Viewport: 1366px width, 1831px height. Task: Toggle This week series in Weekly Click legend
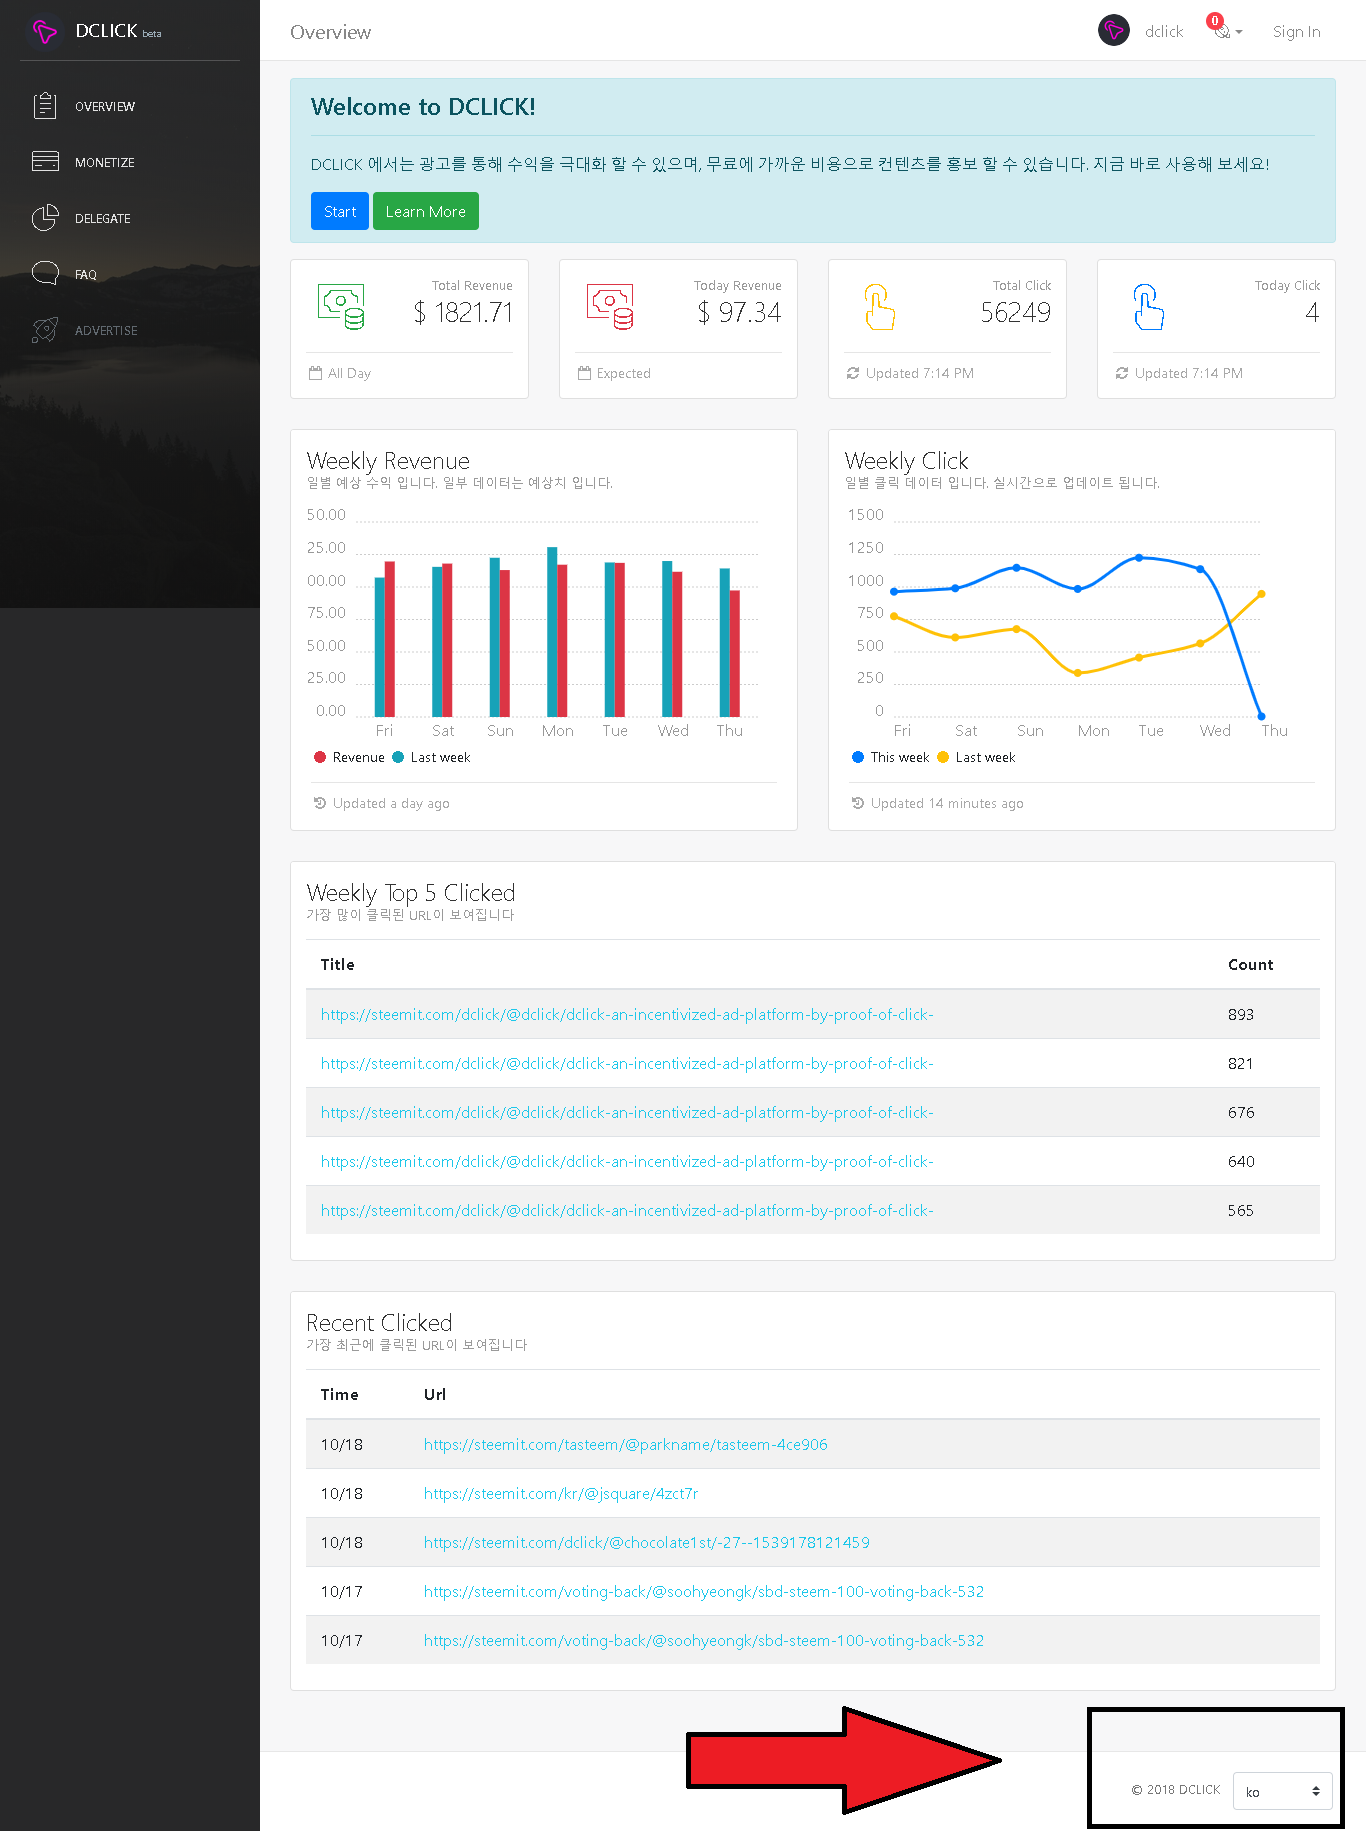point(890,757)
